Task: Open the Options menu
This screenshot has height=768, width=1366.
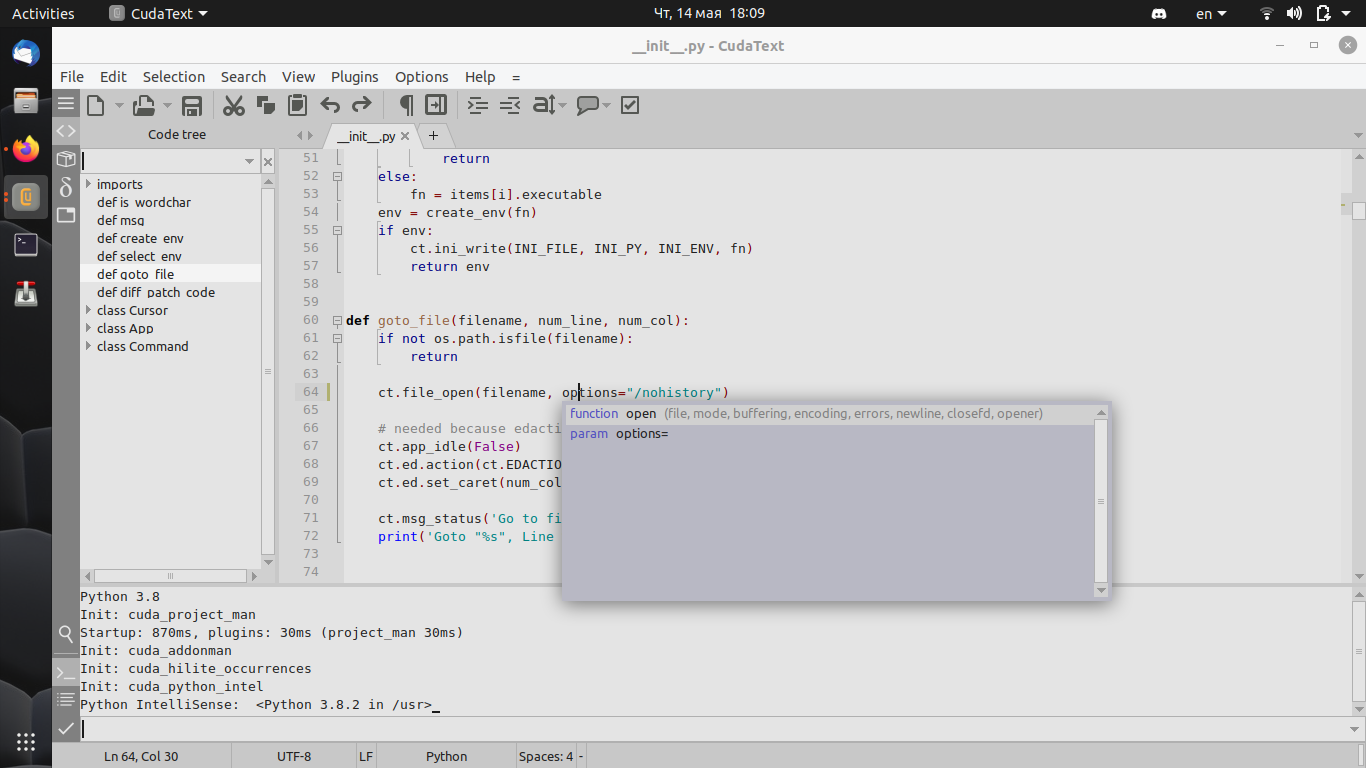Action: pyautogui.click(x=422, y=77)
